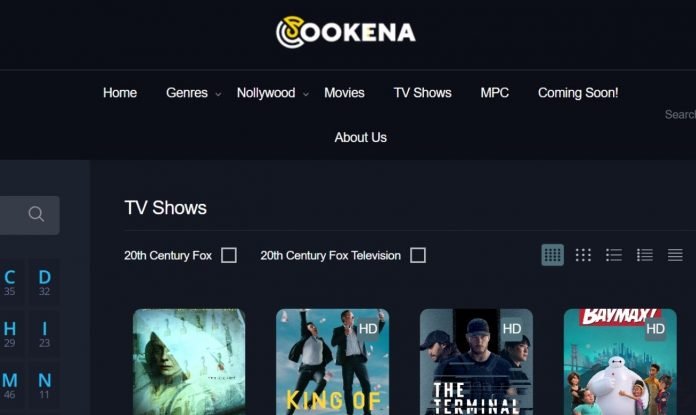
Task: Expand the Genres dropdown menu
Action: click(193, 93)
